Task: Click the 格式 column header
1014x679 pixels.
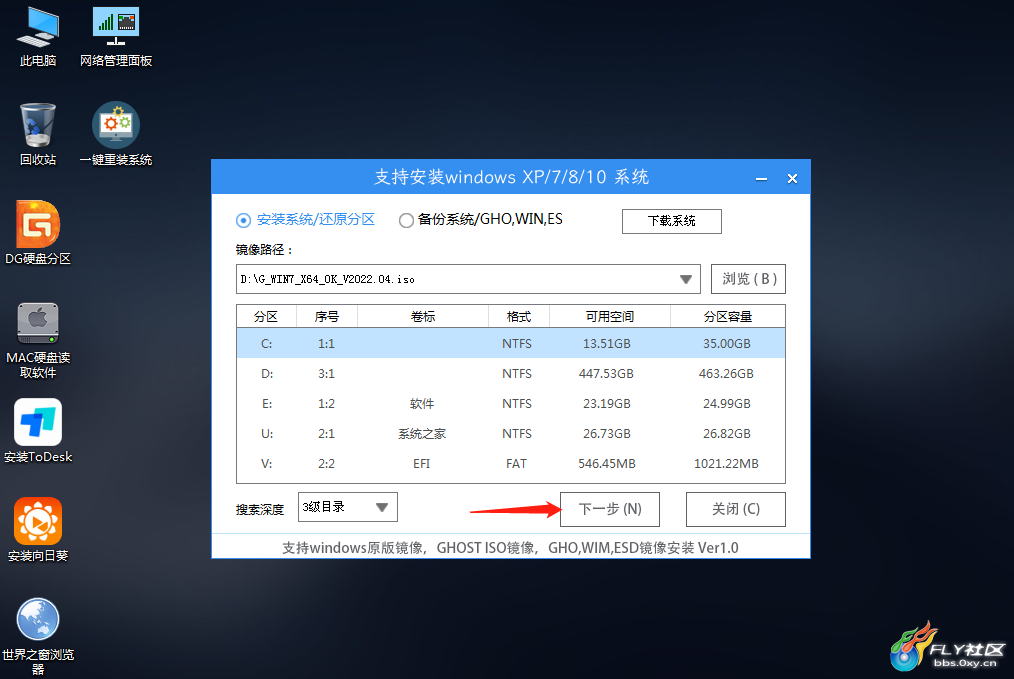Action: [x=519, y=316]
